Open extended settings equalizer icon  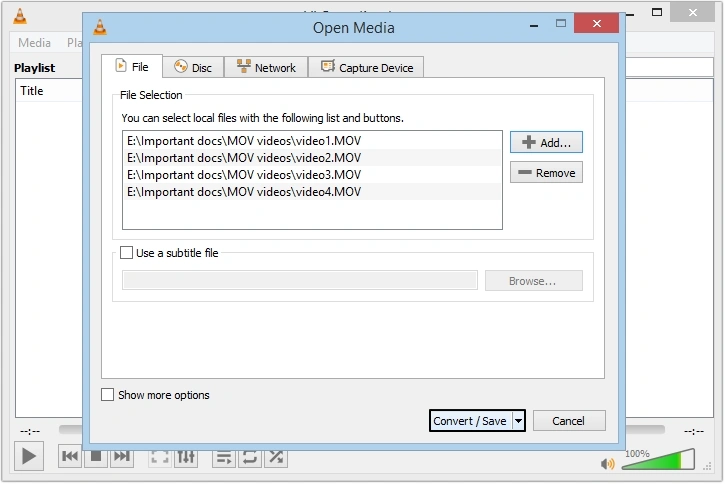pos(186,458)
